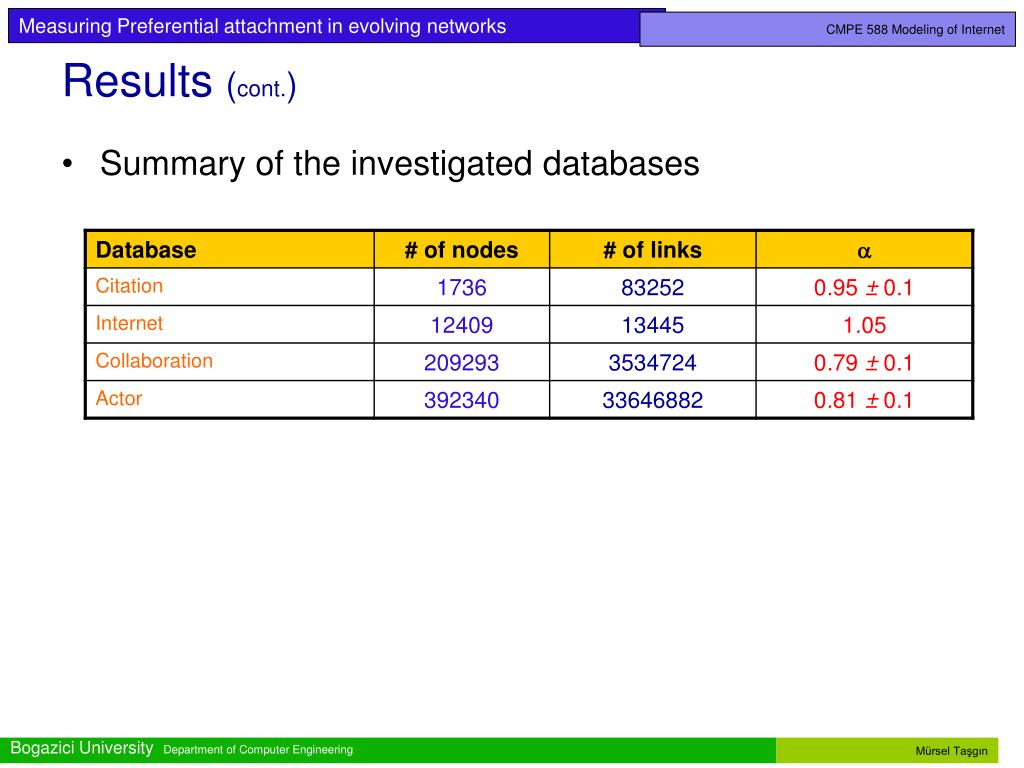
Task: Select the alpha value '0.79 ± 0.1'
Action: 863,362
